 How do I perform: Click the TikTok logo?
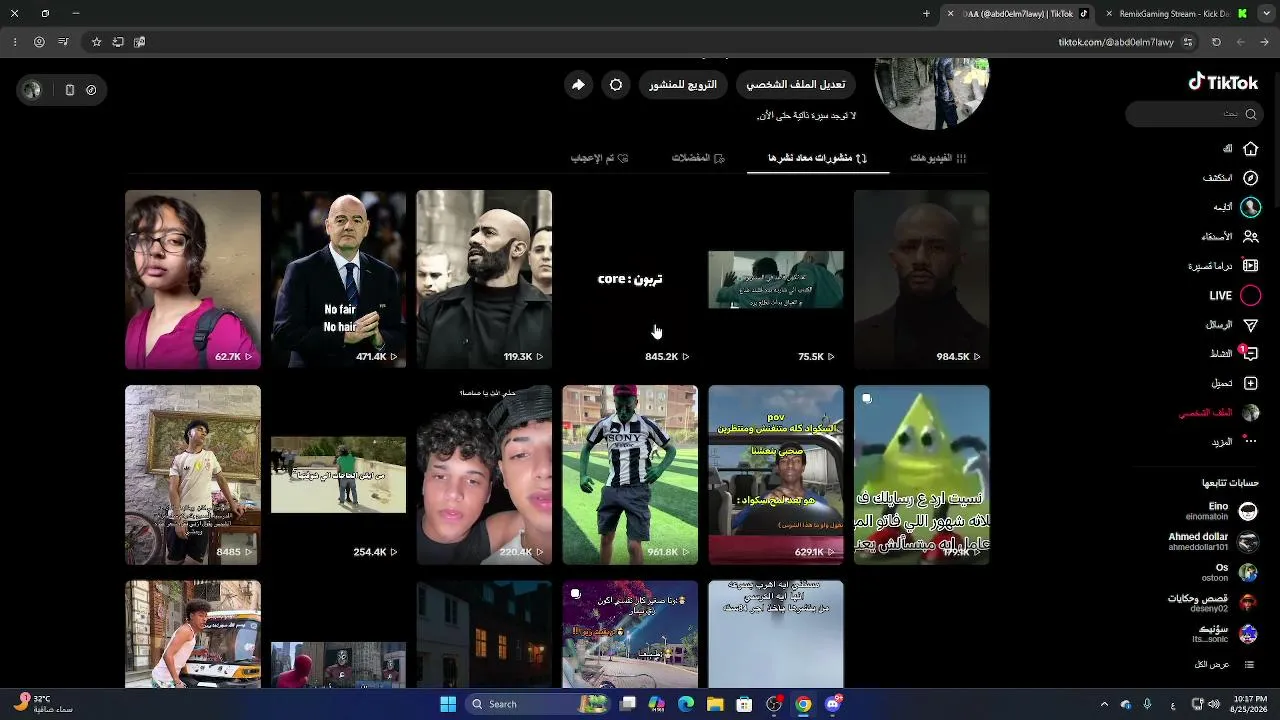tap(1223, 82)
